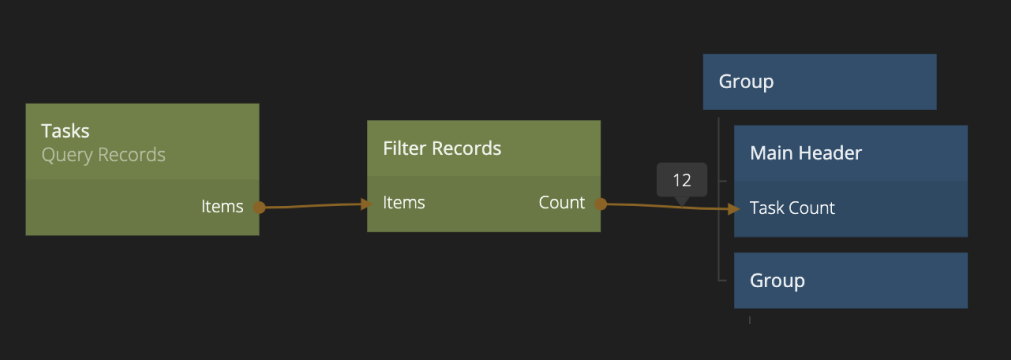Click the Count output label
Viewport: 1011px width, 360px height.
(x=562, y=203)
